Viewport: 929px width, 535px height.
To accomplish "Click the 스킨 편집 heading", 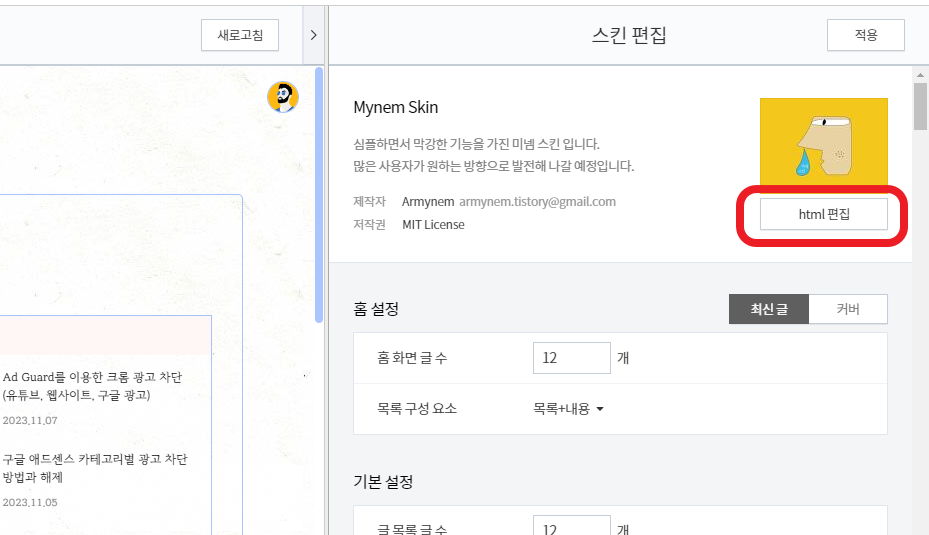I will [629, 35].
